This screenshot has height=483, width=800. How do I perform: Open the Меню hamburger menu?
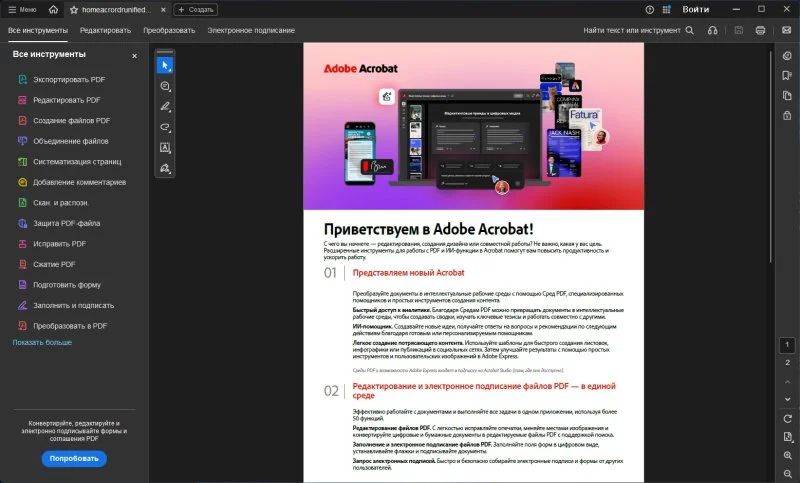[x=22, y=9]
